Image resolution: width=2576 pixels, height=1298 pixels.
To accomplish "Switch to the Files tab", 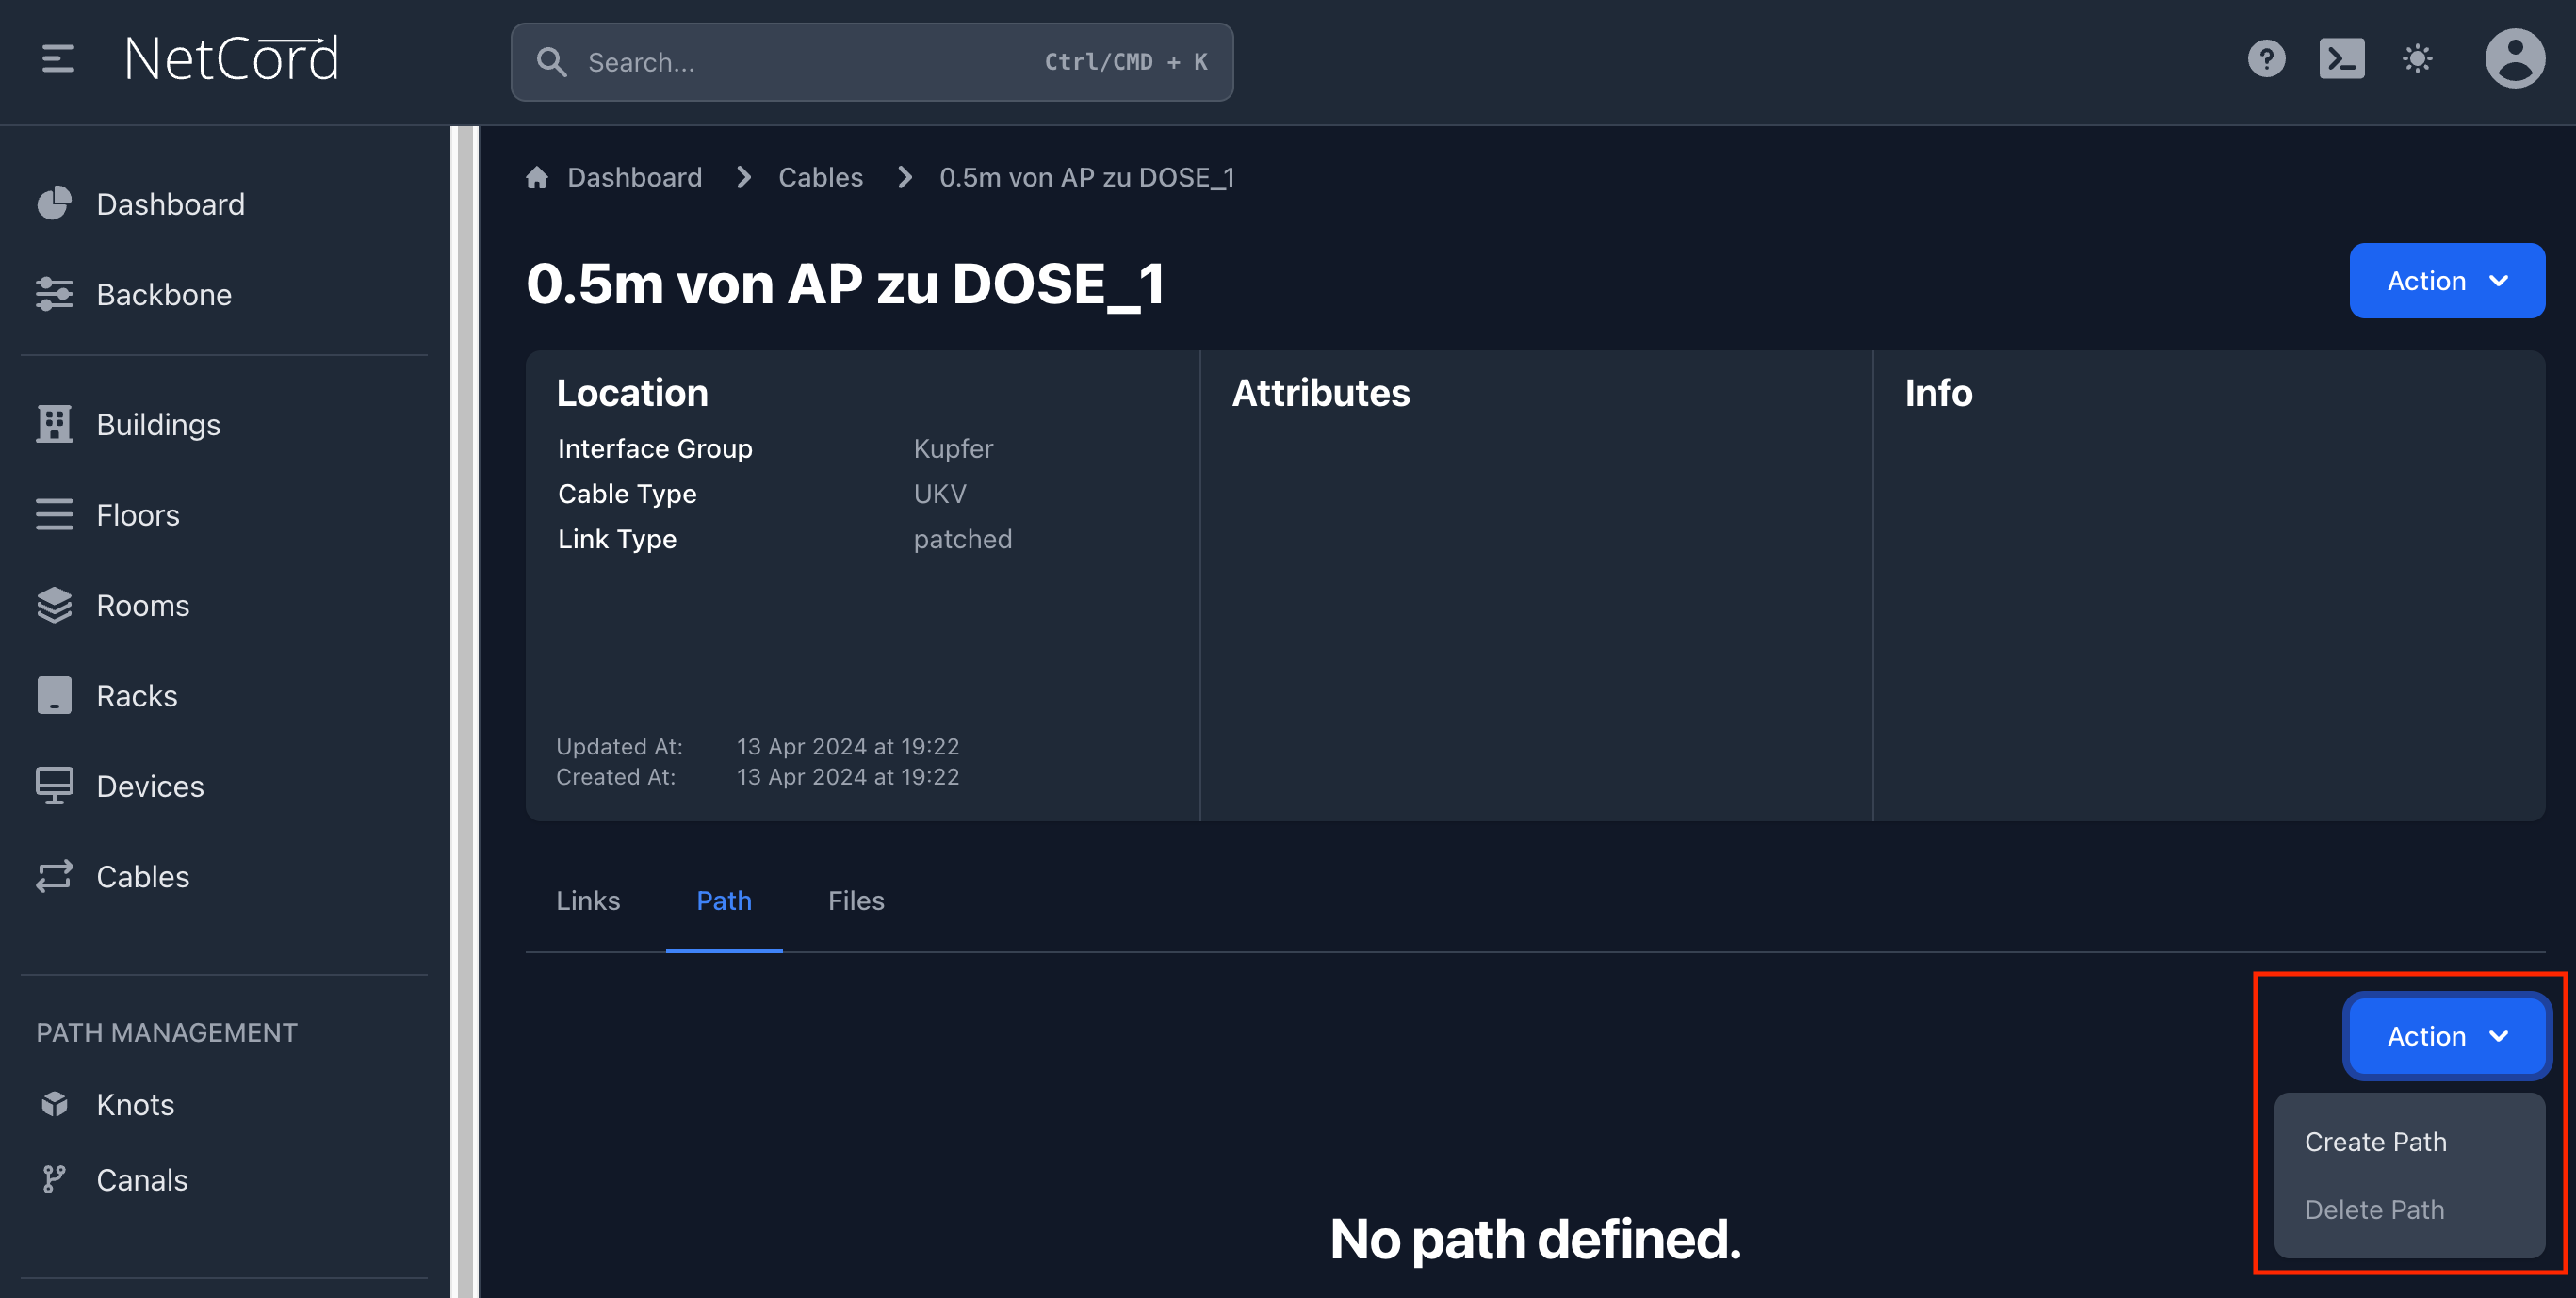I will (x=855, y=900).
